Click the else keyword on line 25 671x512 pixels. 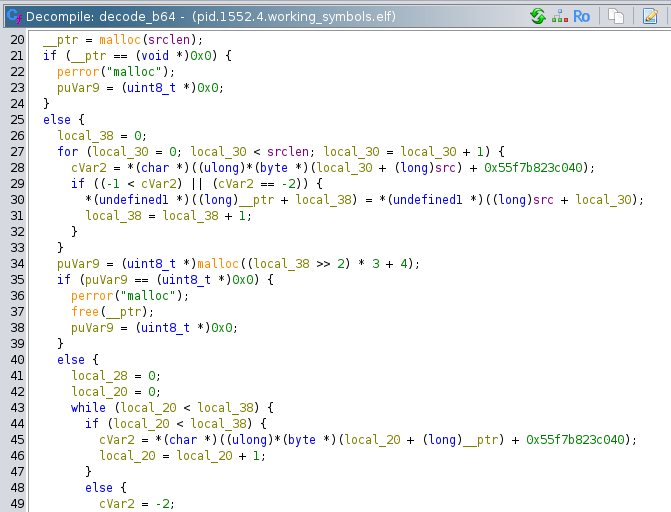coord(57,119)
